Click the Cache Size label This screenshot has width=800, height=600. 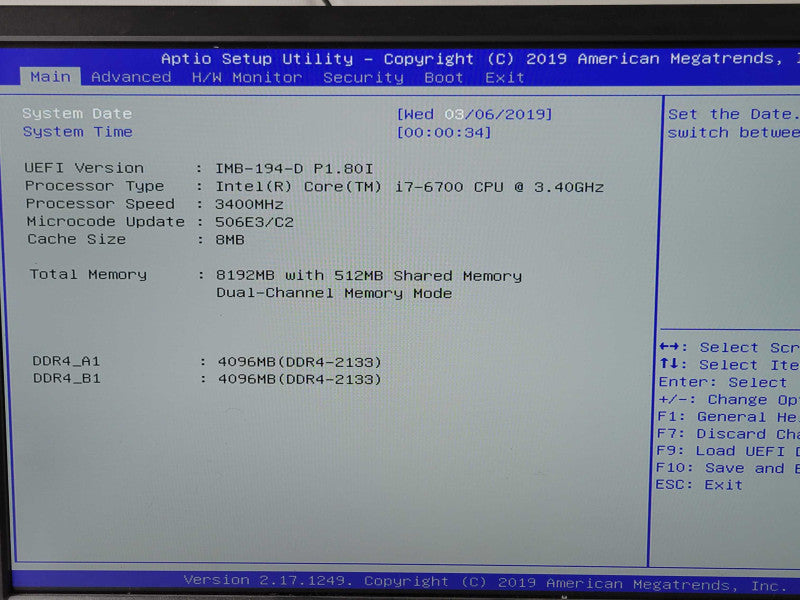click(x=77, y=239)
